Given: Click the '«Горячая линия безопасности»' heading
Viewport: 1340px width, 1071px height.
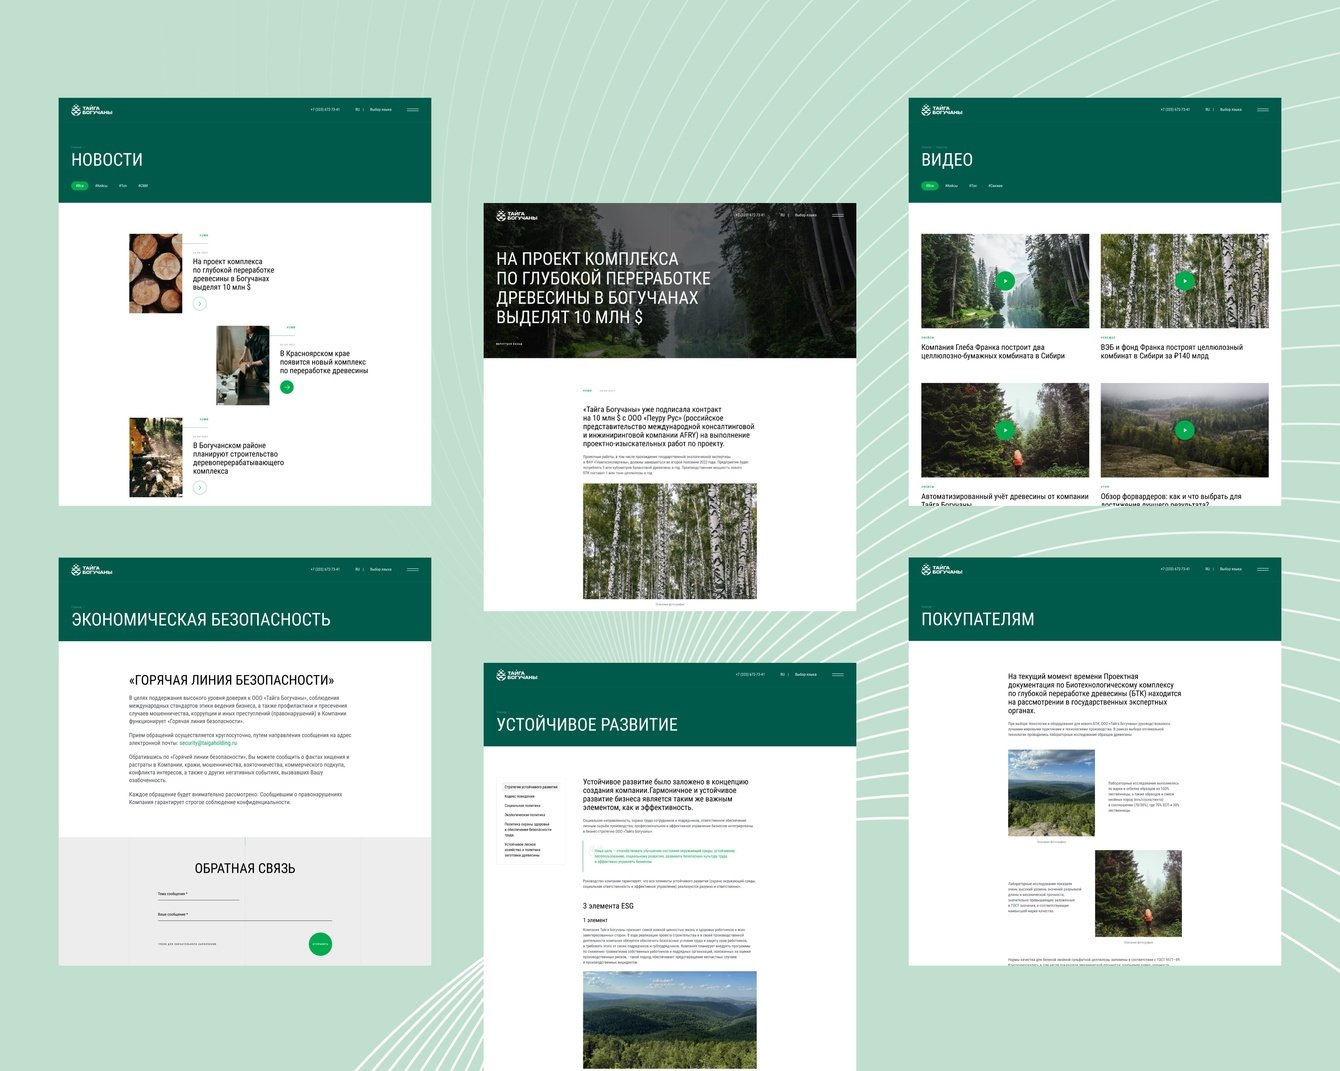Looking at the screenshot, I should pyautogui.click(x=232, y=680).
